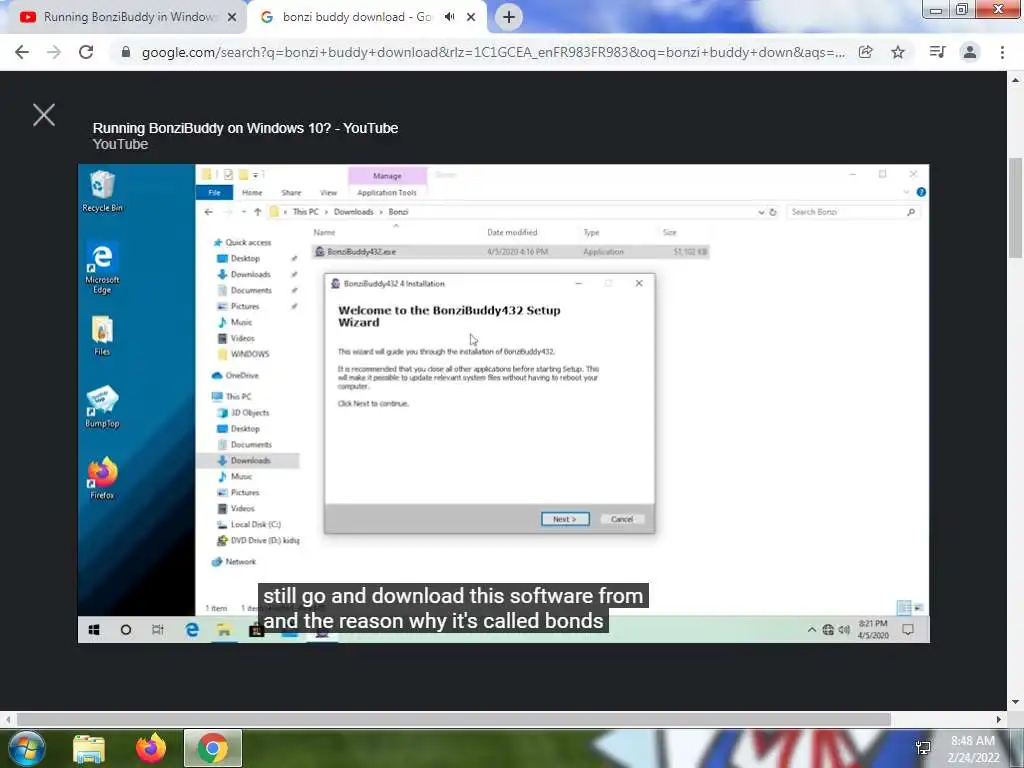
Task: View site information via the lock icon
Action: pos(126,52)
